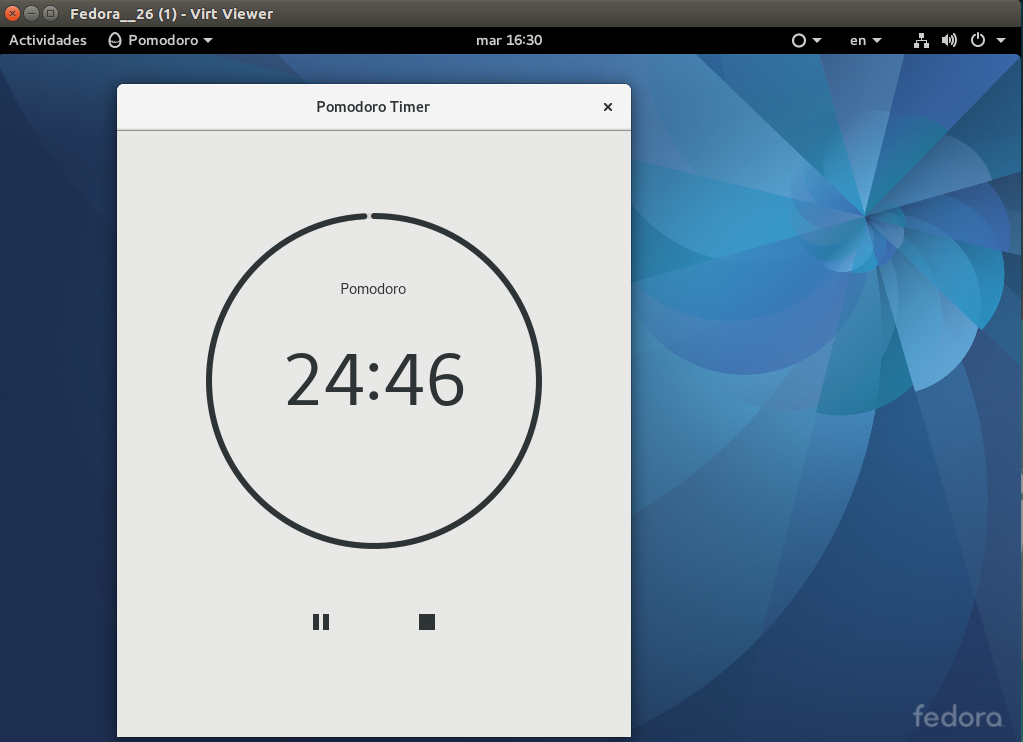Close the Virt Viewer window with red button
The image size is (1023, 742).
12,13
